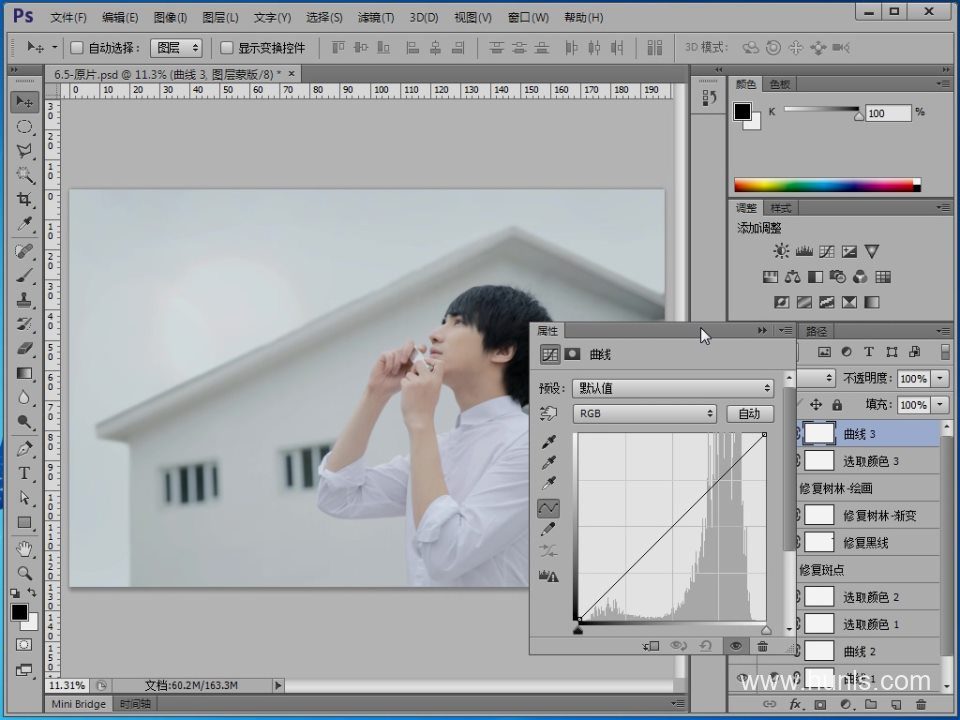960x720 pixels.
Task: Reset Curves to adjustment defaults
Action: coord(706,646)
